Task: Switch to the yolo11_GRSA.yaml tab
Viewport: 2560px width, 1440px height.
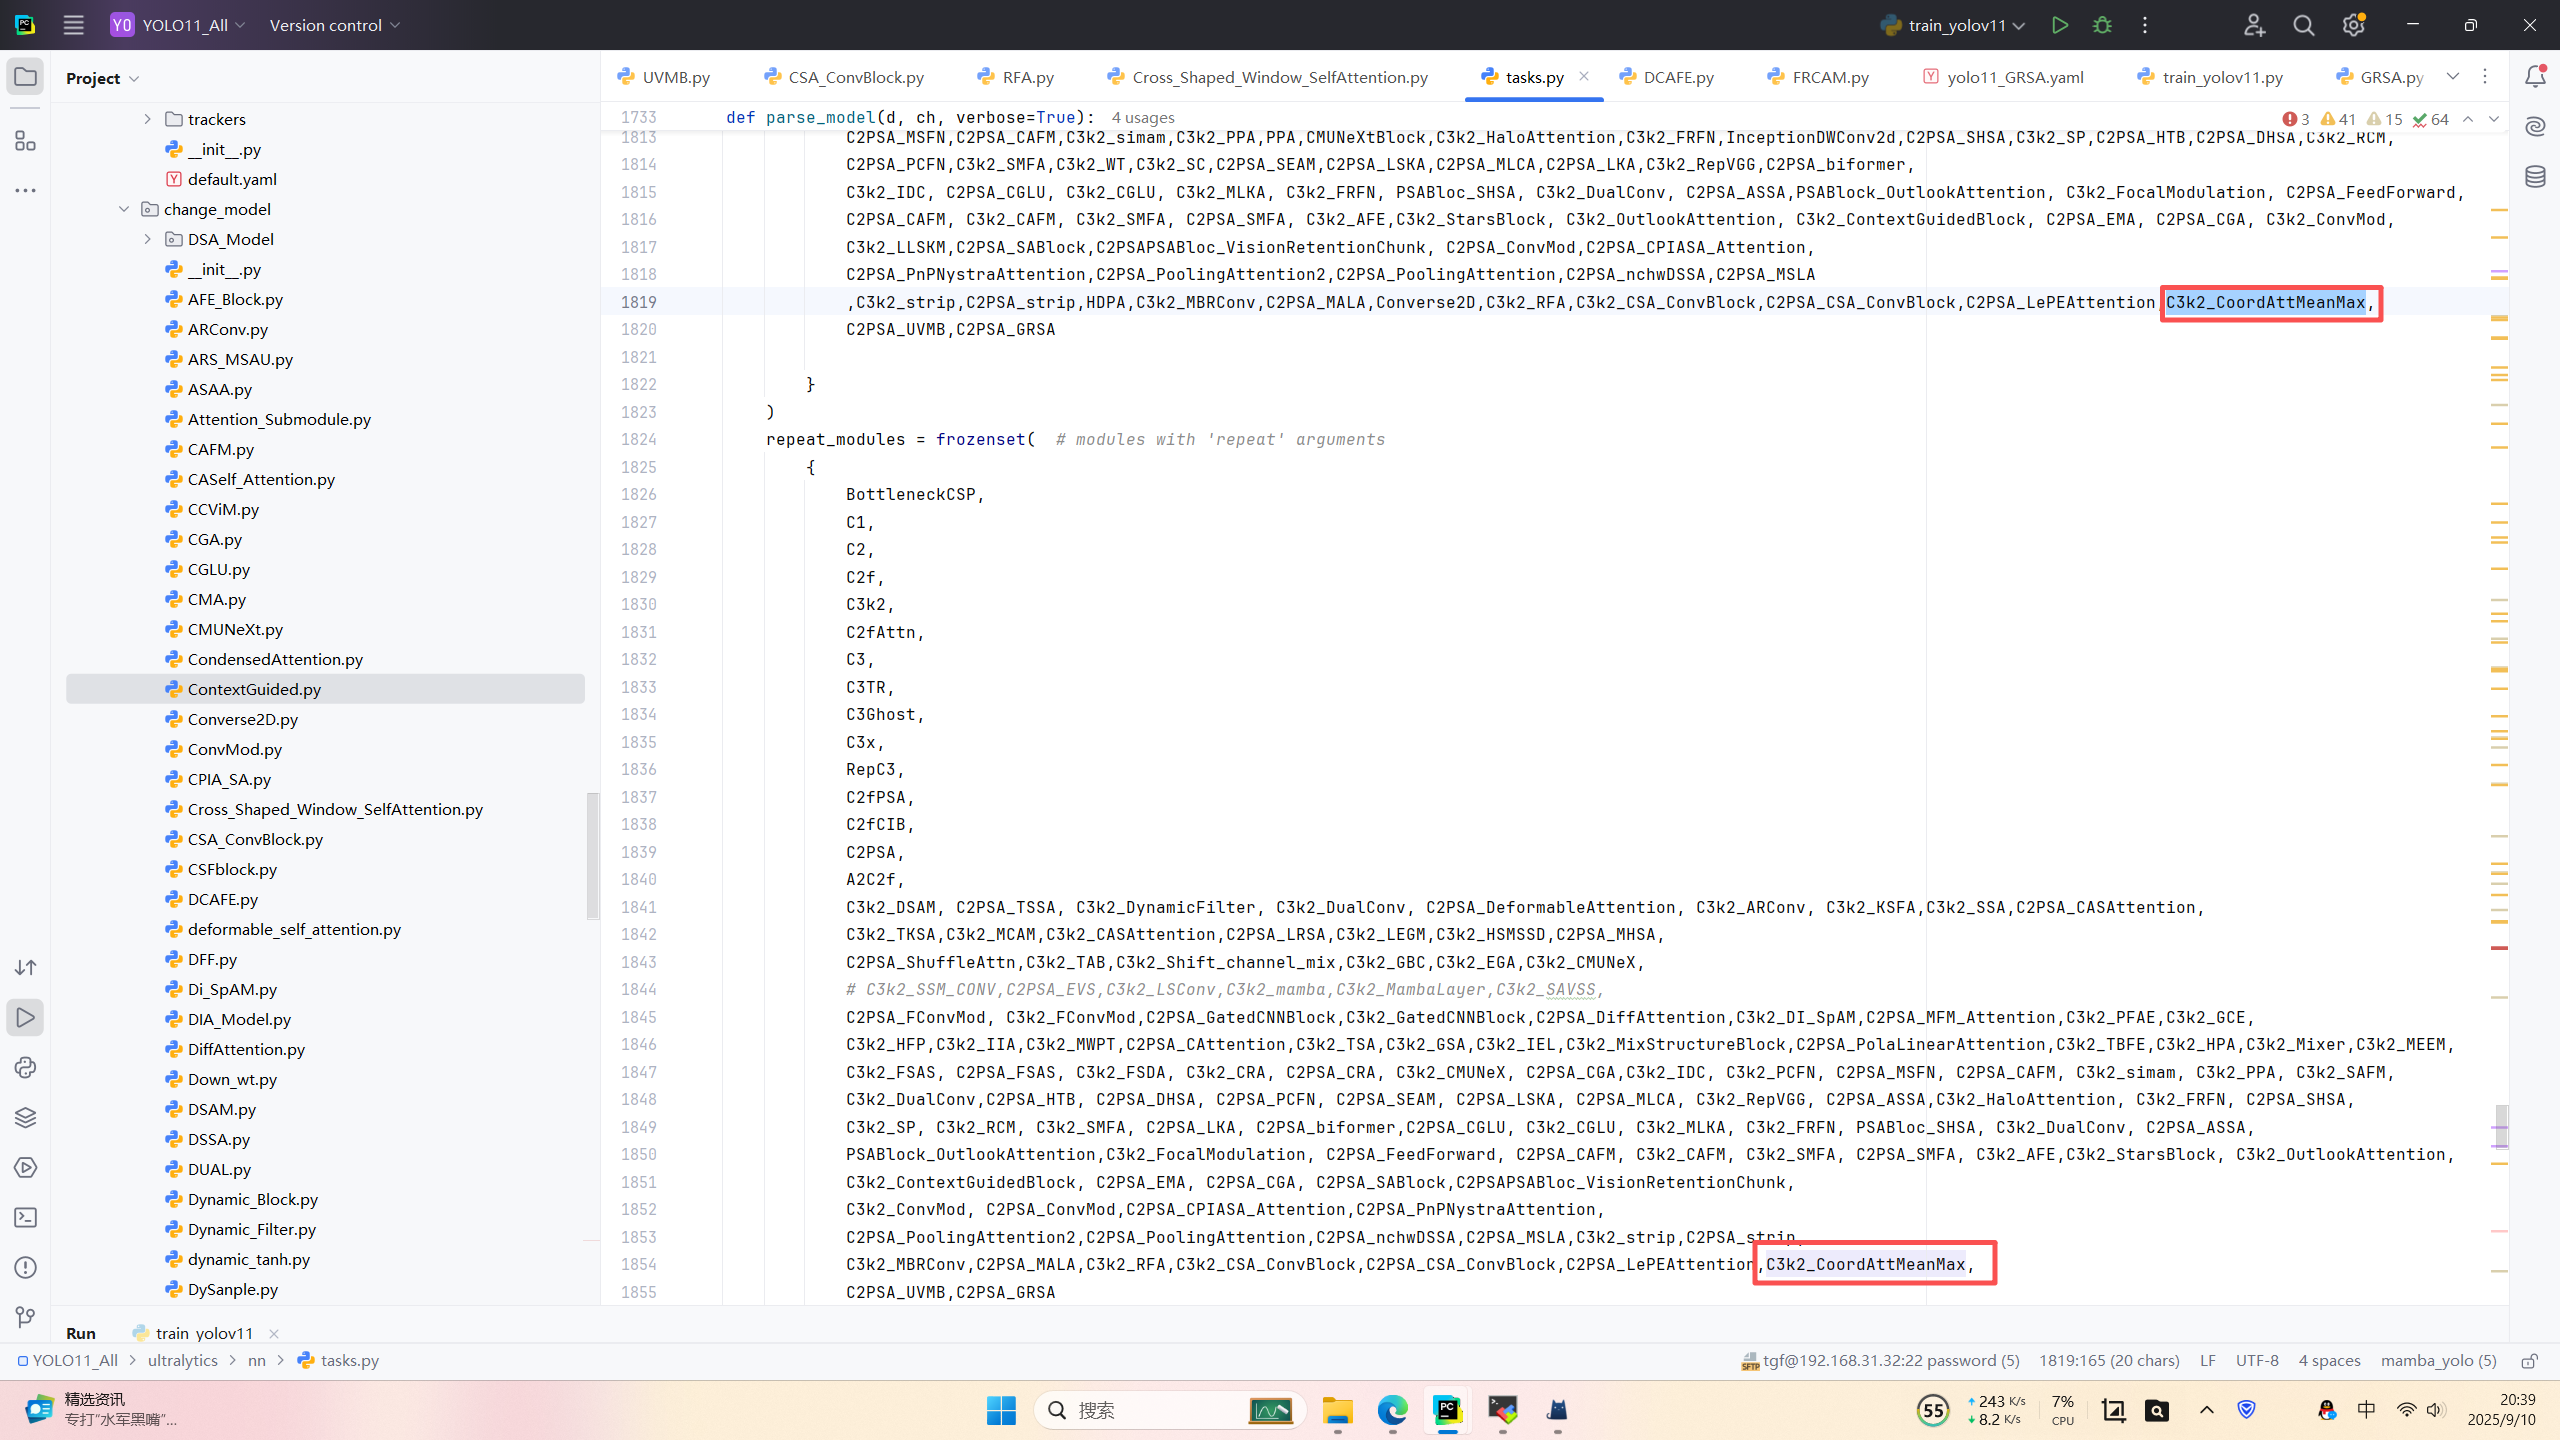Action: coord(2014,77)
